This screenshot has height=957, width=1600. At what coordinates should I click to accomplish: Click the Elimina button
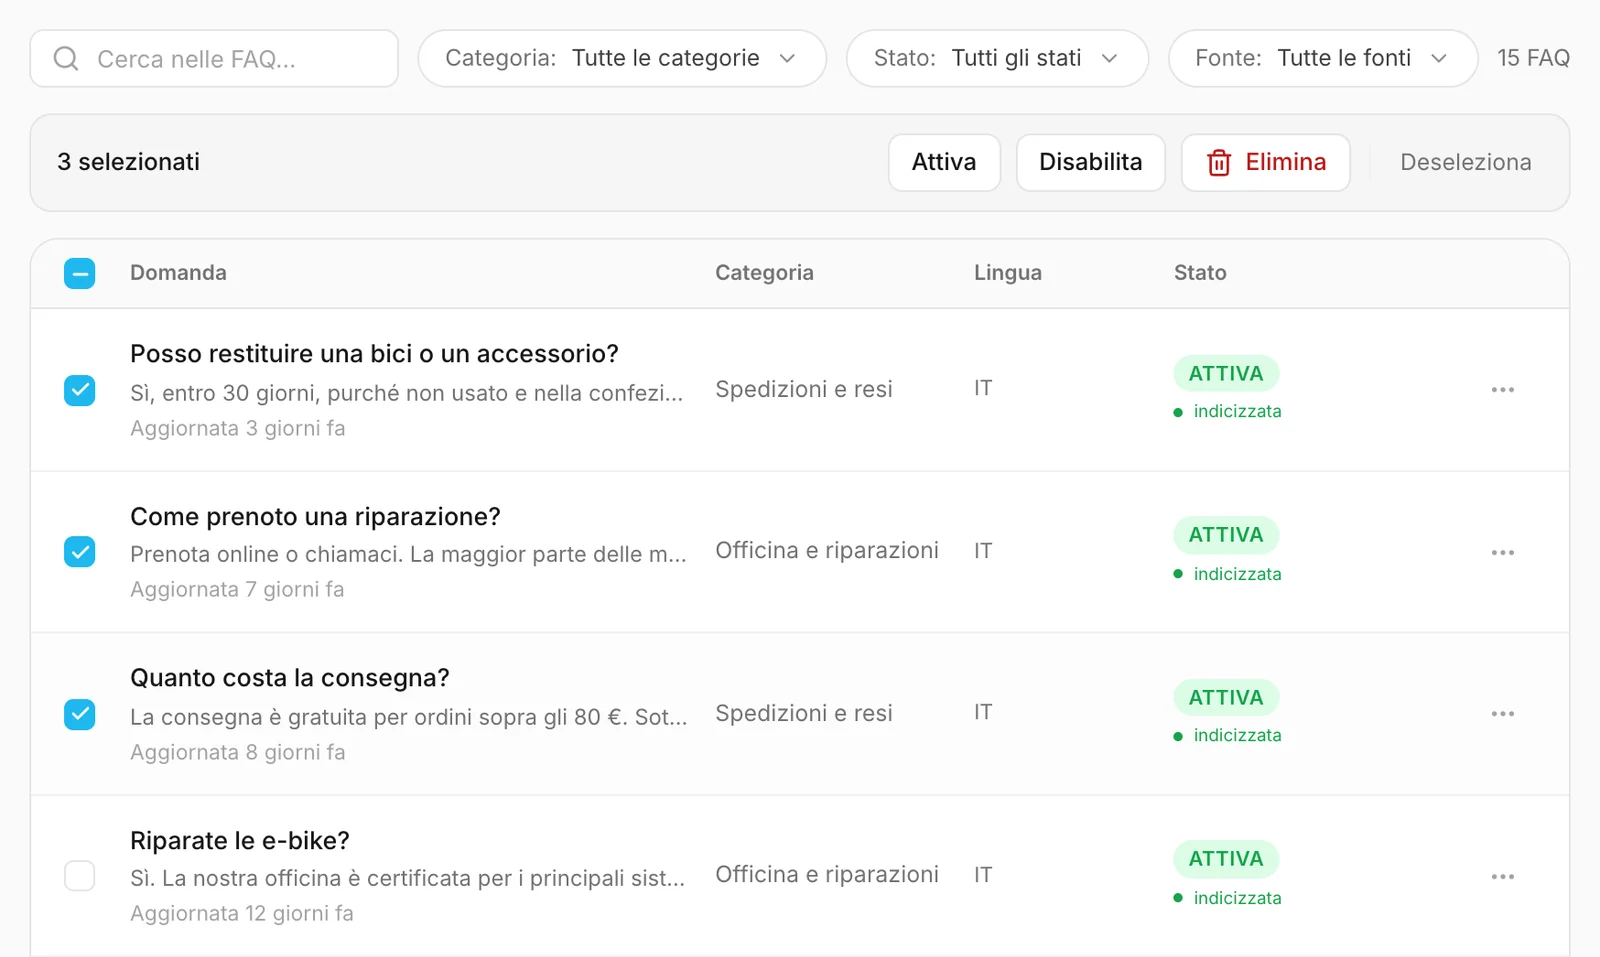(1266, 162)
